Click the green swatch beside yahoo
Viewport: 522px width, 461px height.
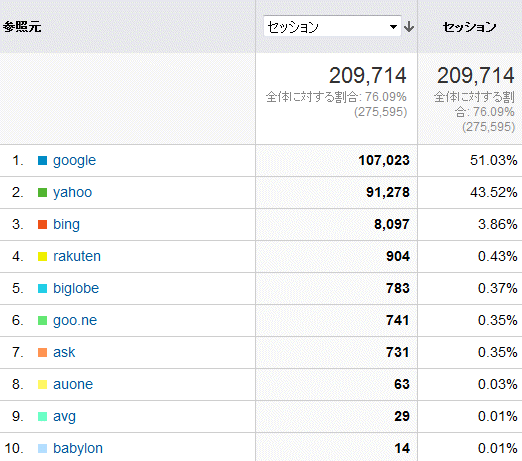tap(42, 193)
